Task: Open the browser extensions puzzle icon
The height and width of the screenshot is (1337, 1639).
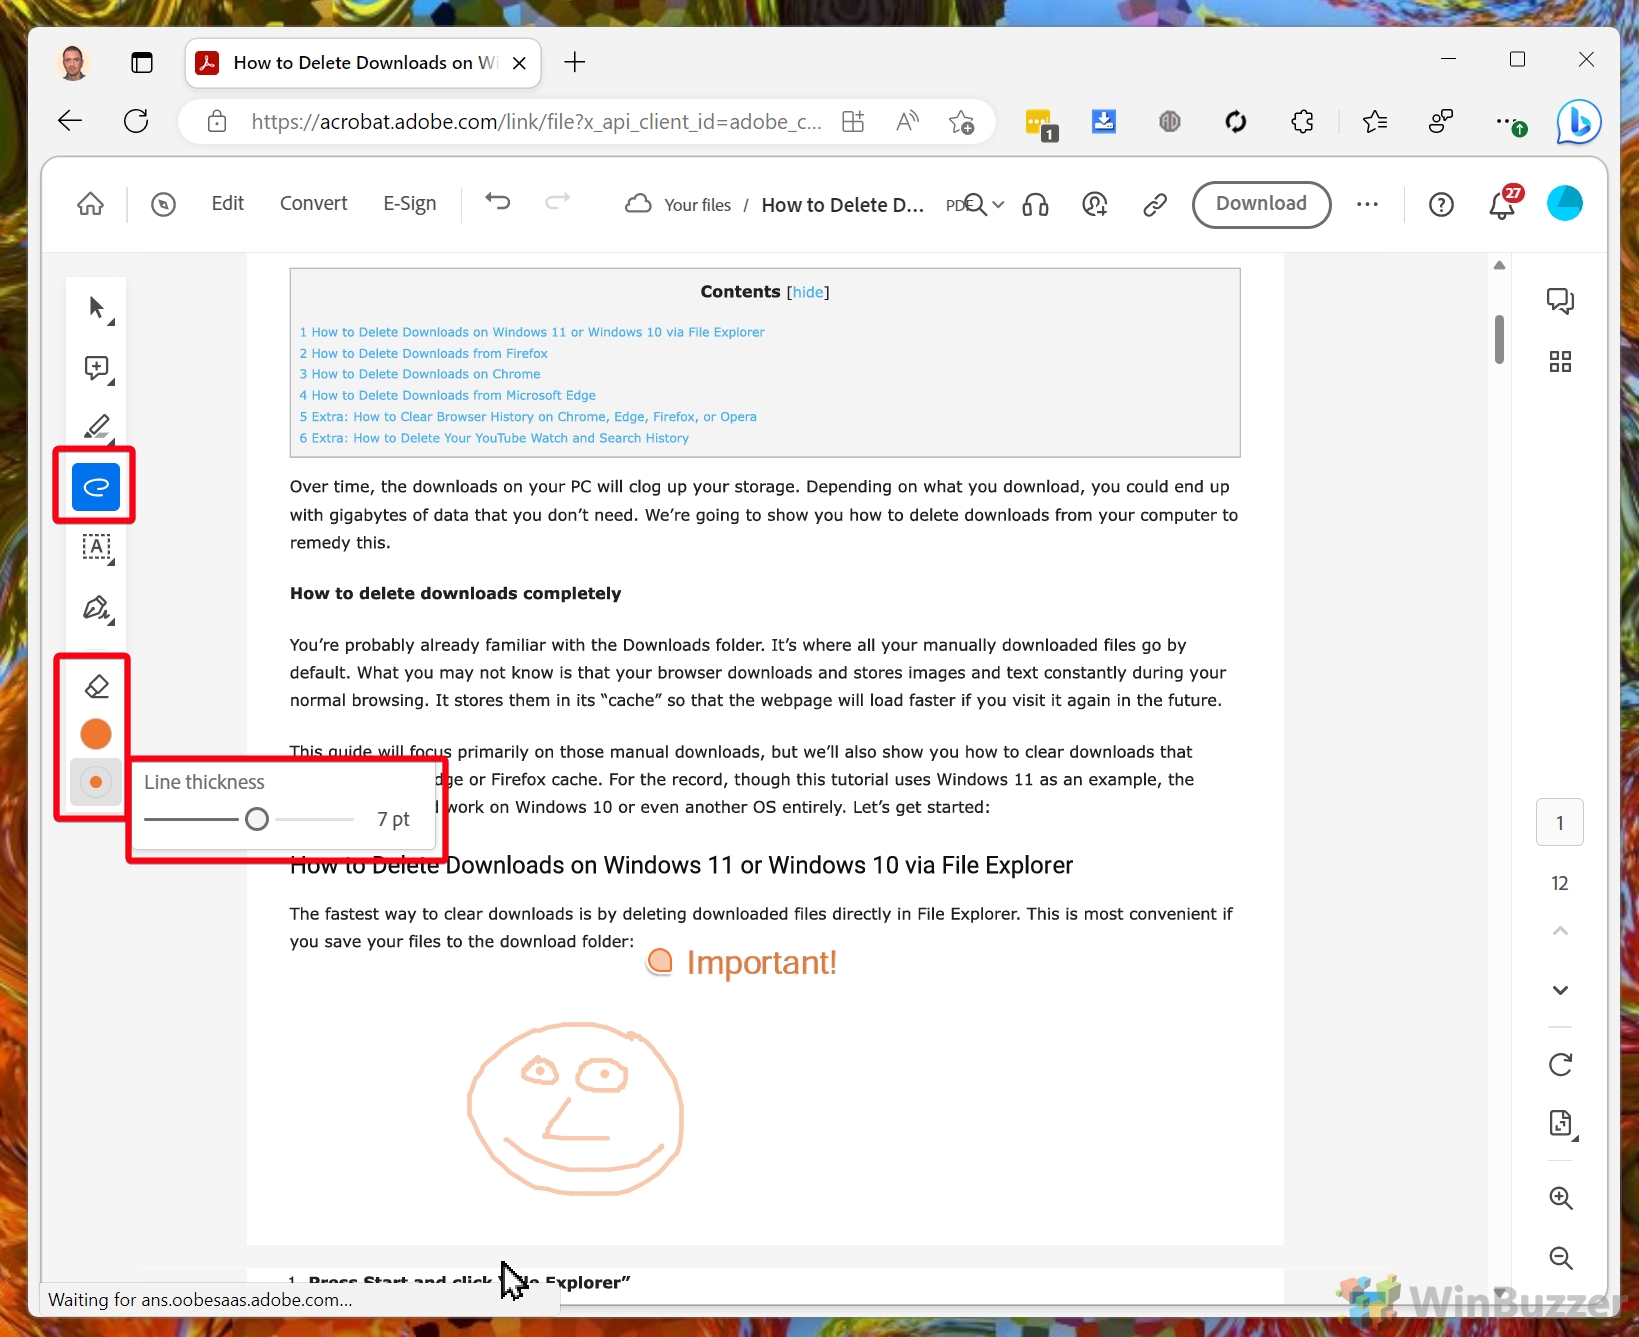Action: 1302,122
